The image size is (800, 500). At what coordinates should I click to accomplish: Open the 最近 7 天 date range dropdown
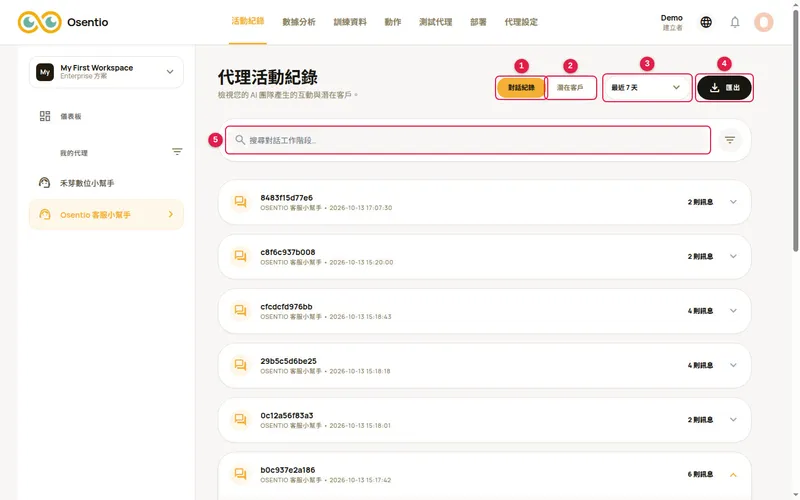click(646, 88)
